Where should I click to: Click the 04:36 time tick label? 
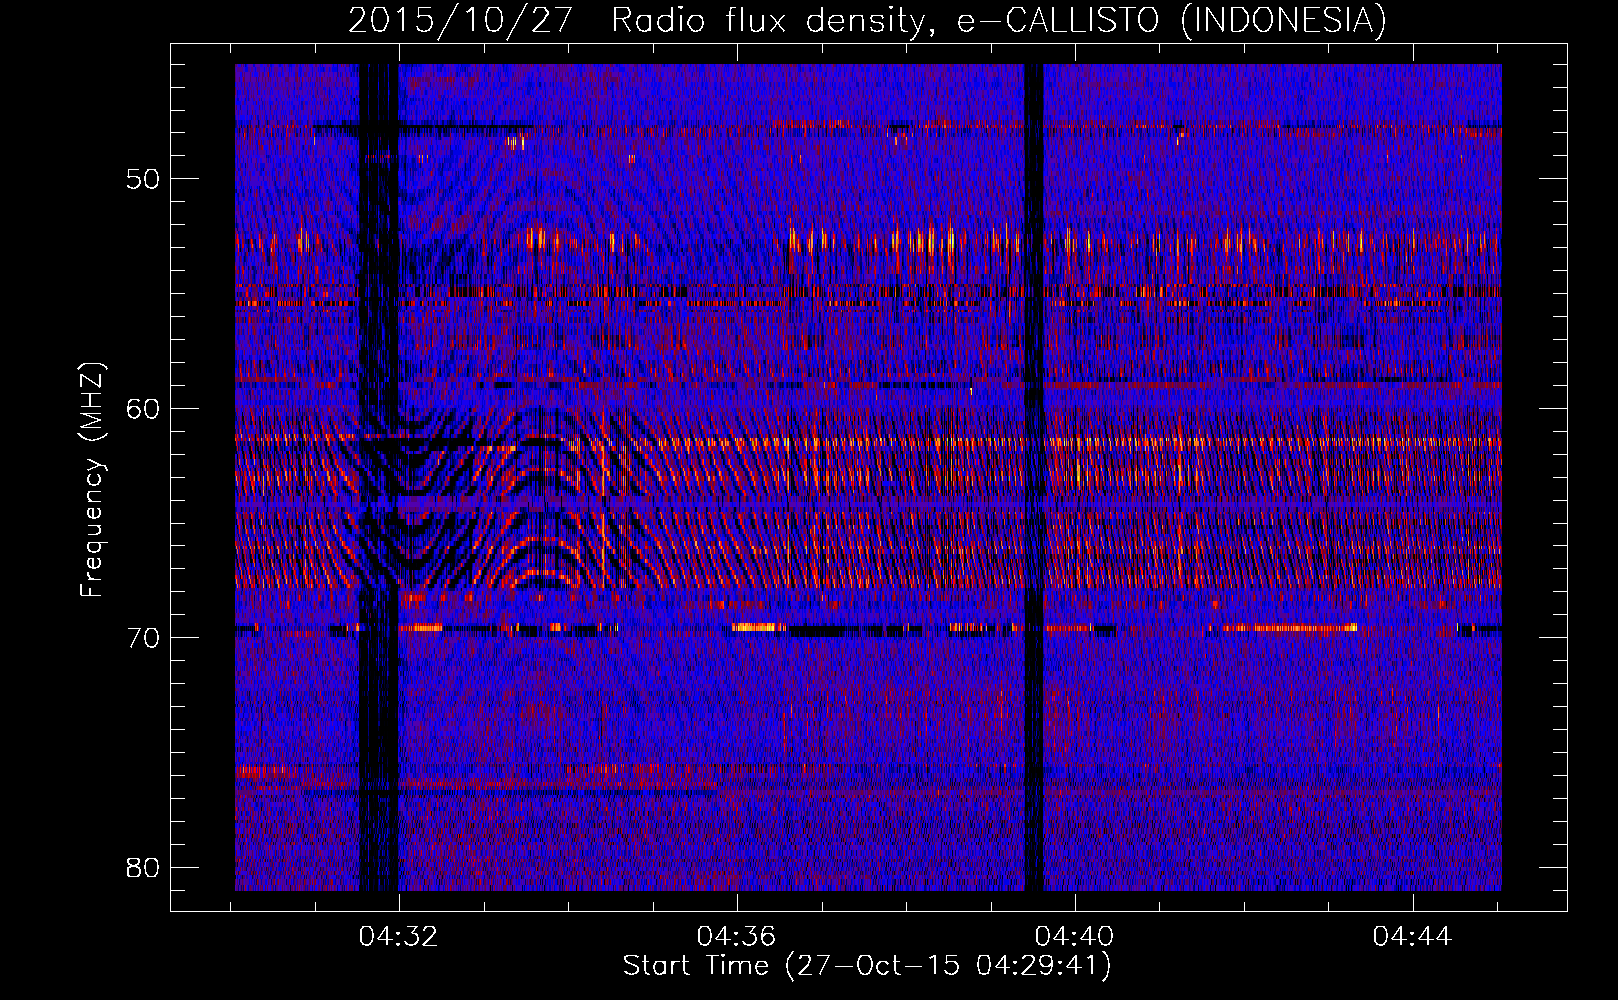(737, 937)
